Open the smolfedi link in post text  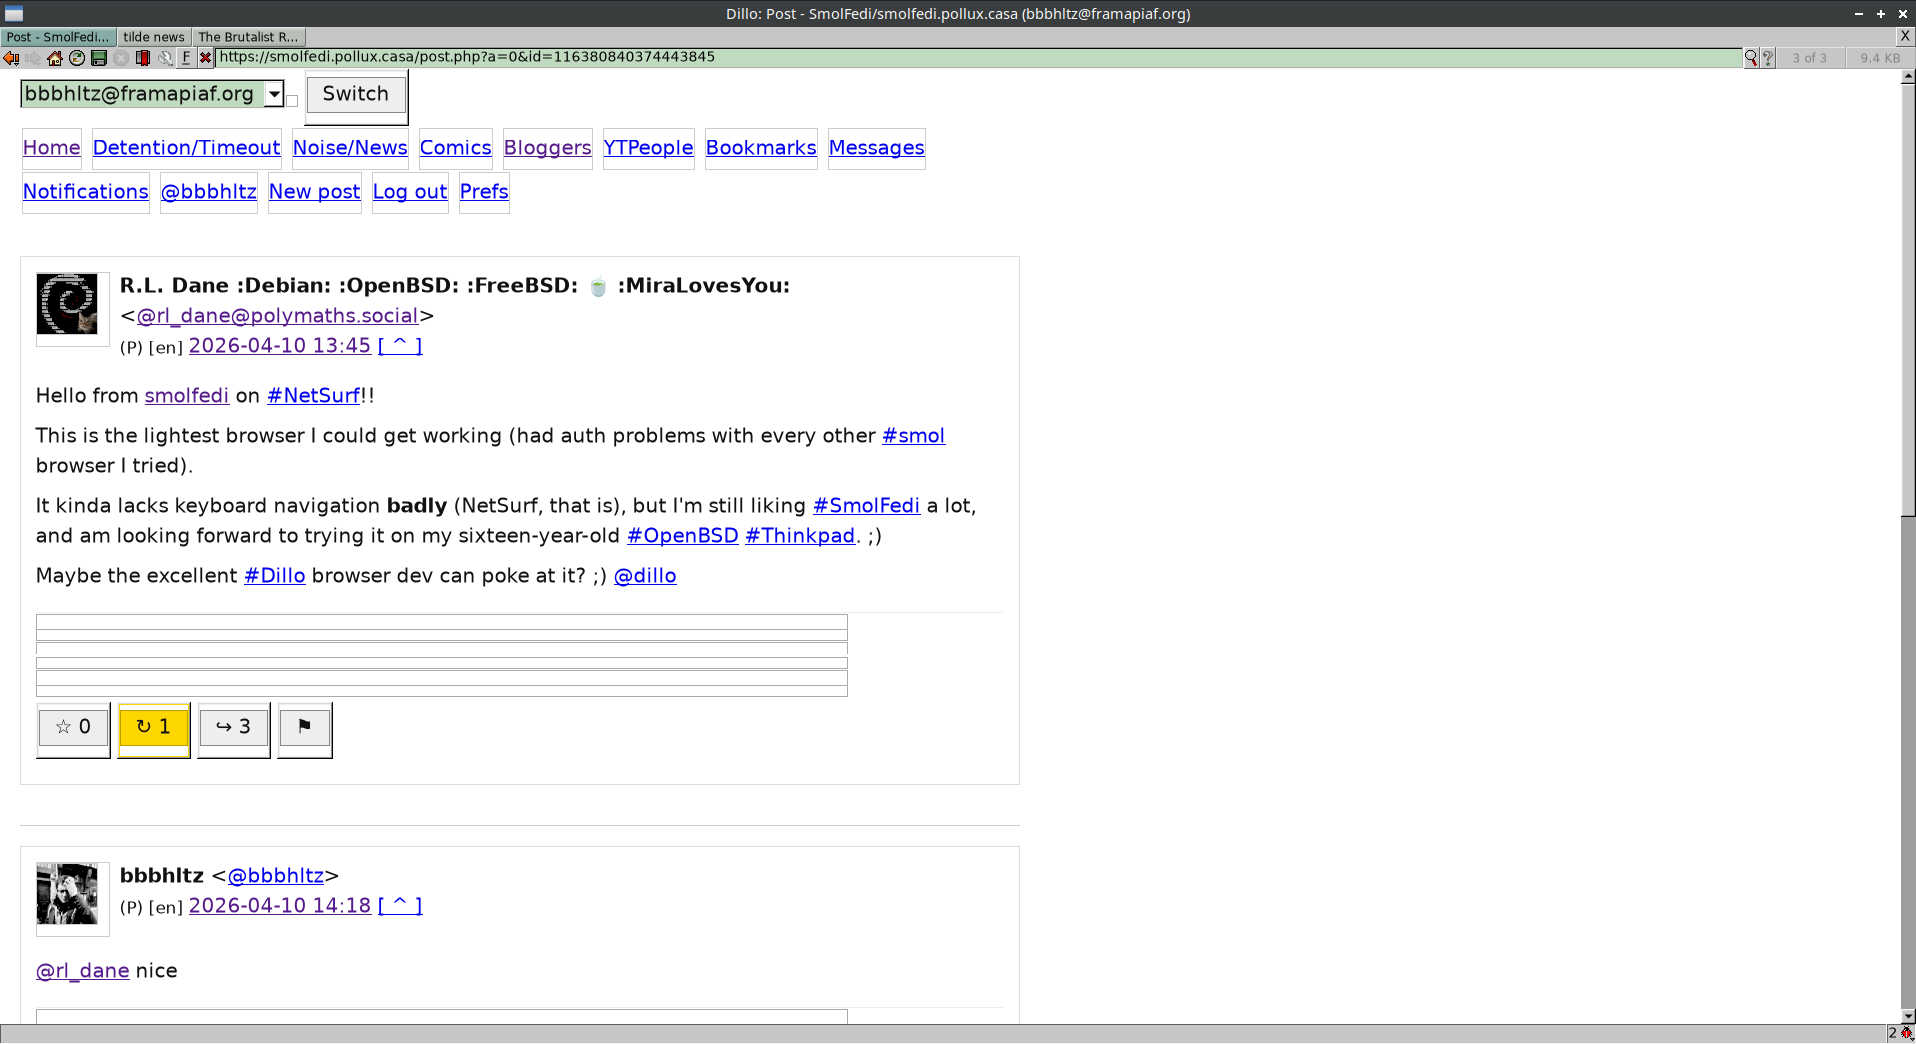(x=187, y=396)
